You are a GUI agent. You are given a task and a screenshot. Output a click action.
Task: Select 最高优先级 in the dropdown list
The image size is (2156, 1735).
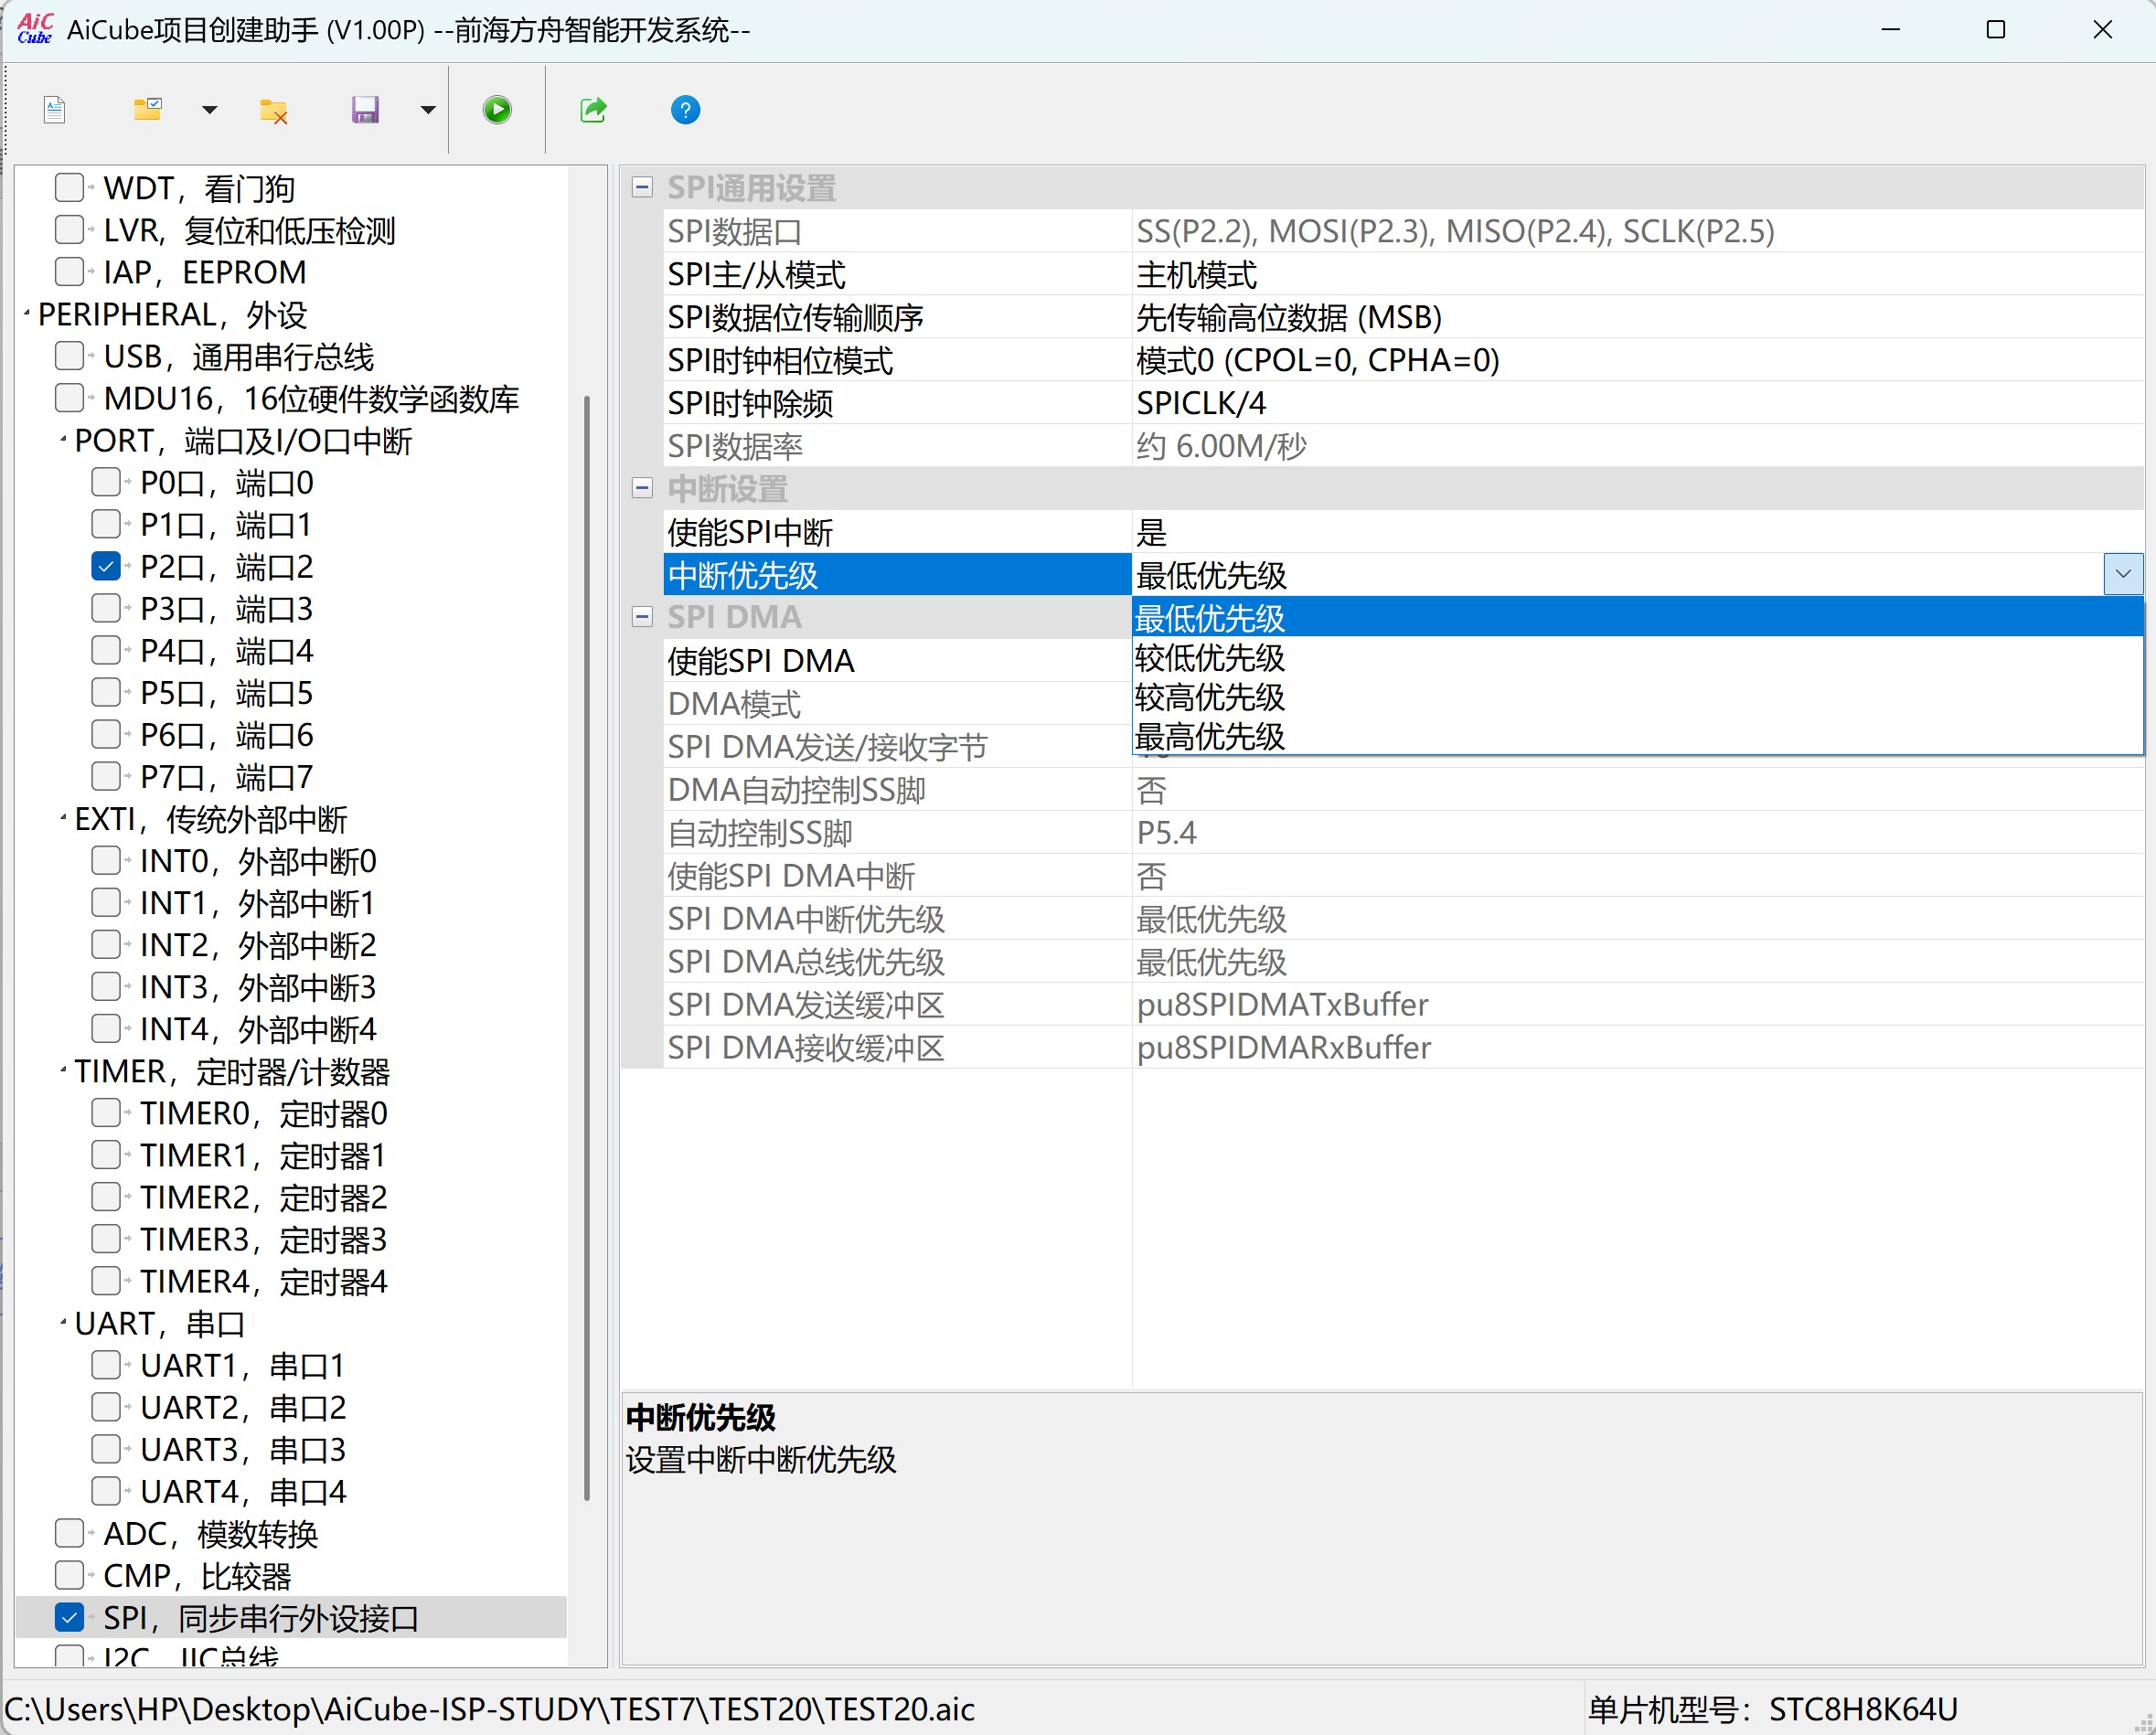[1637, 735]
